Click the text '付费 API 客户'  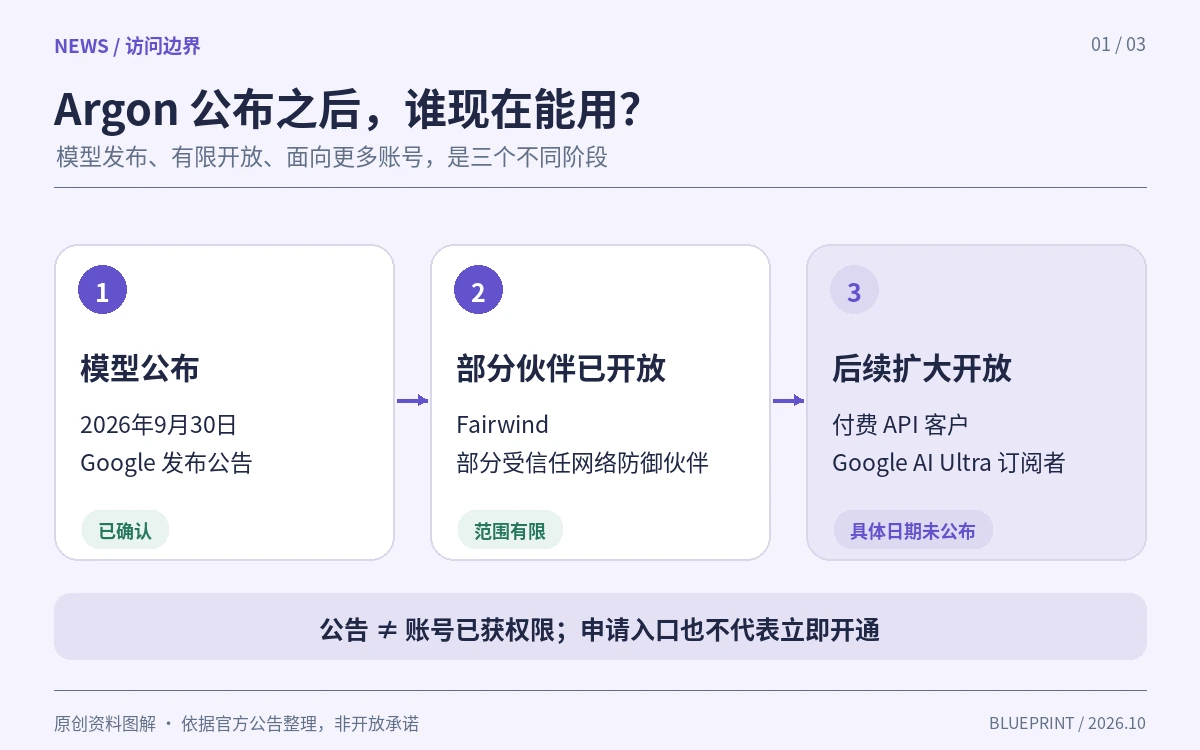(x=900, y=424)
